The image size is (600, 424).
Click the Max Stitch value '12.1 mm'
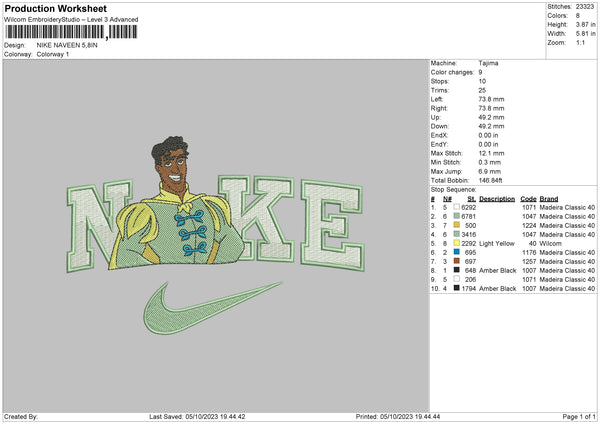coord(491,153)
